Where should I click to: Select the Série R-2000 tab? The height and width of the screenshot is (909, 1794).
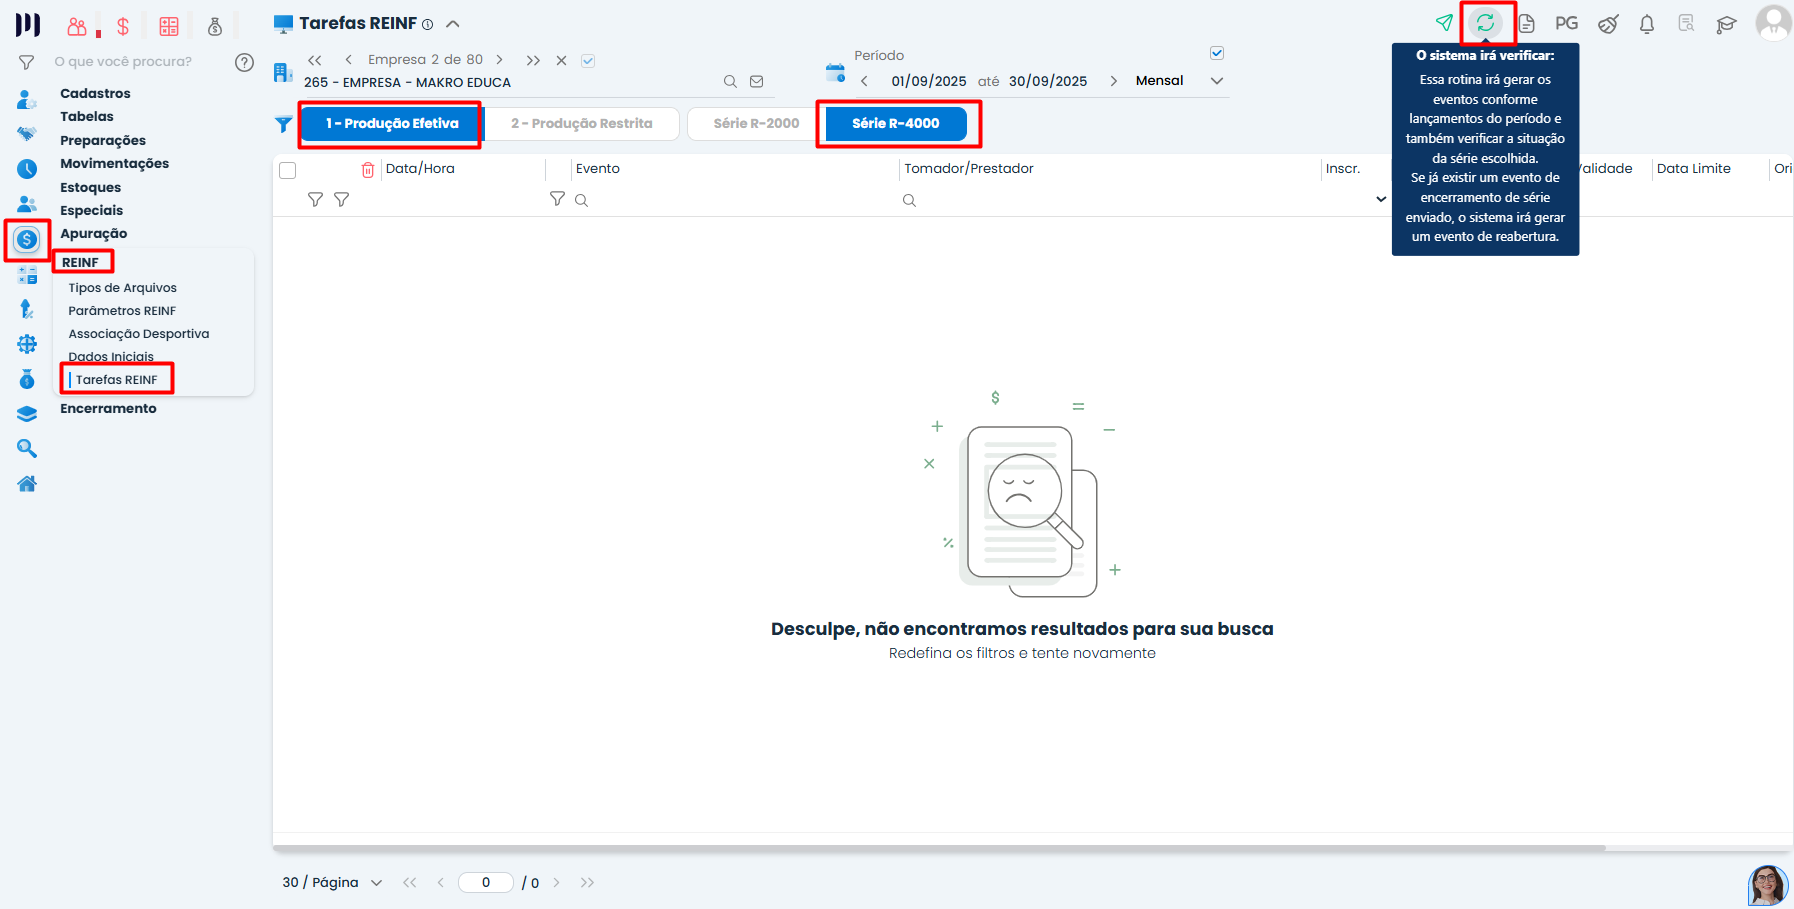[755, 124]
